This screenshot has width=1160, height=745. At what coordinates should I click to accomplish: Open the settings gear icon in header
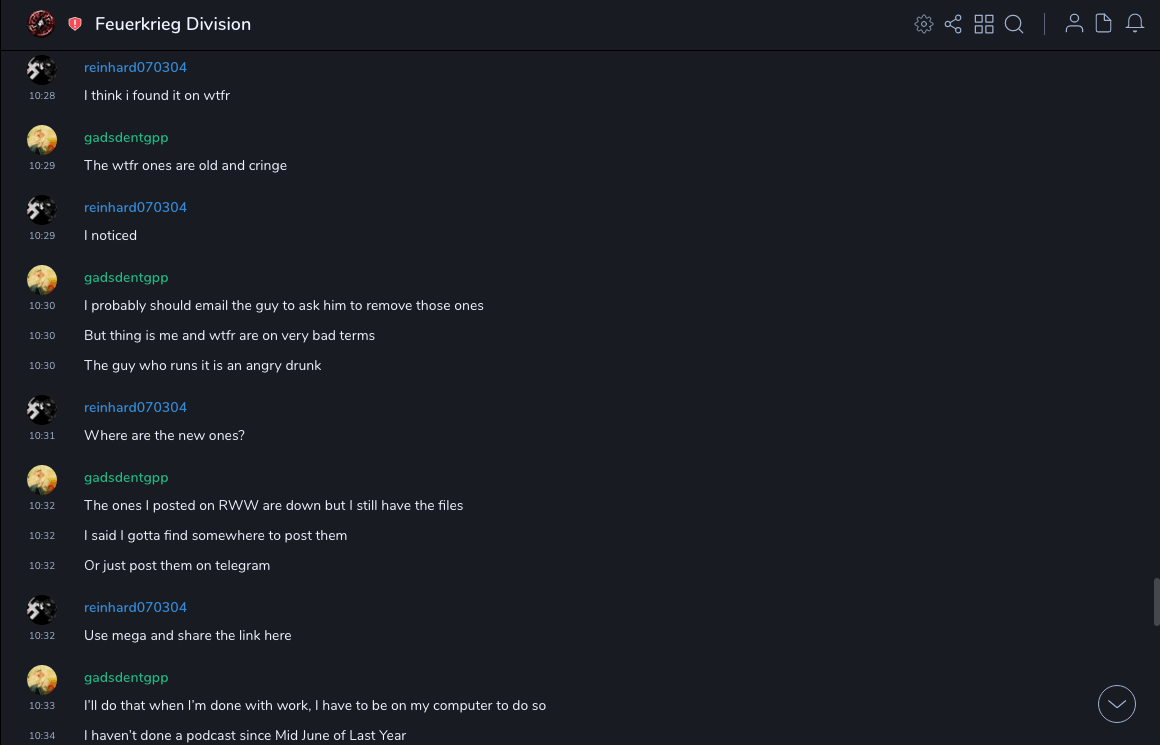click(x=924, y=24)
